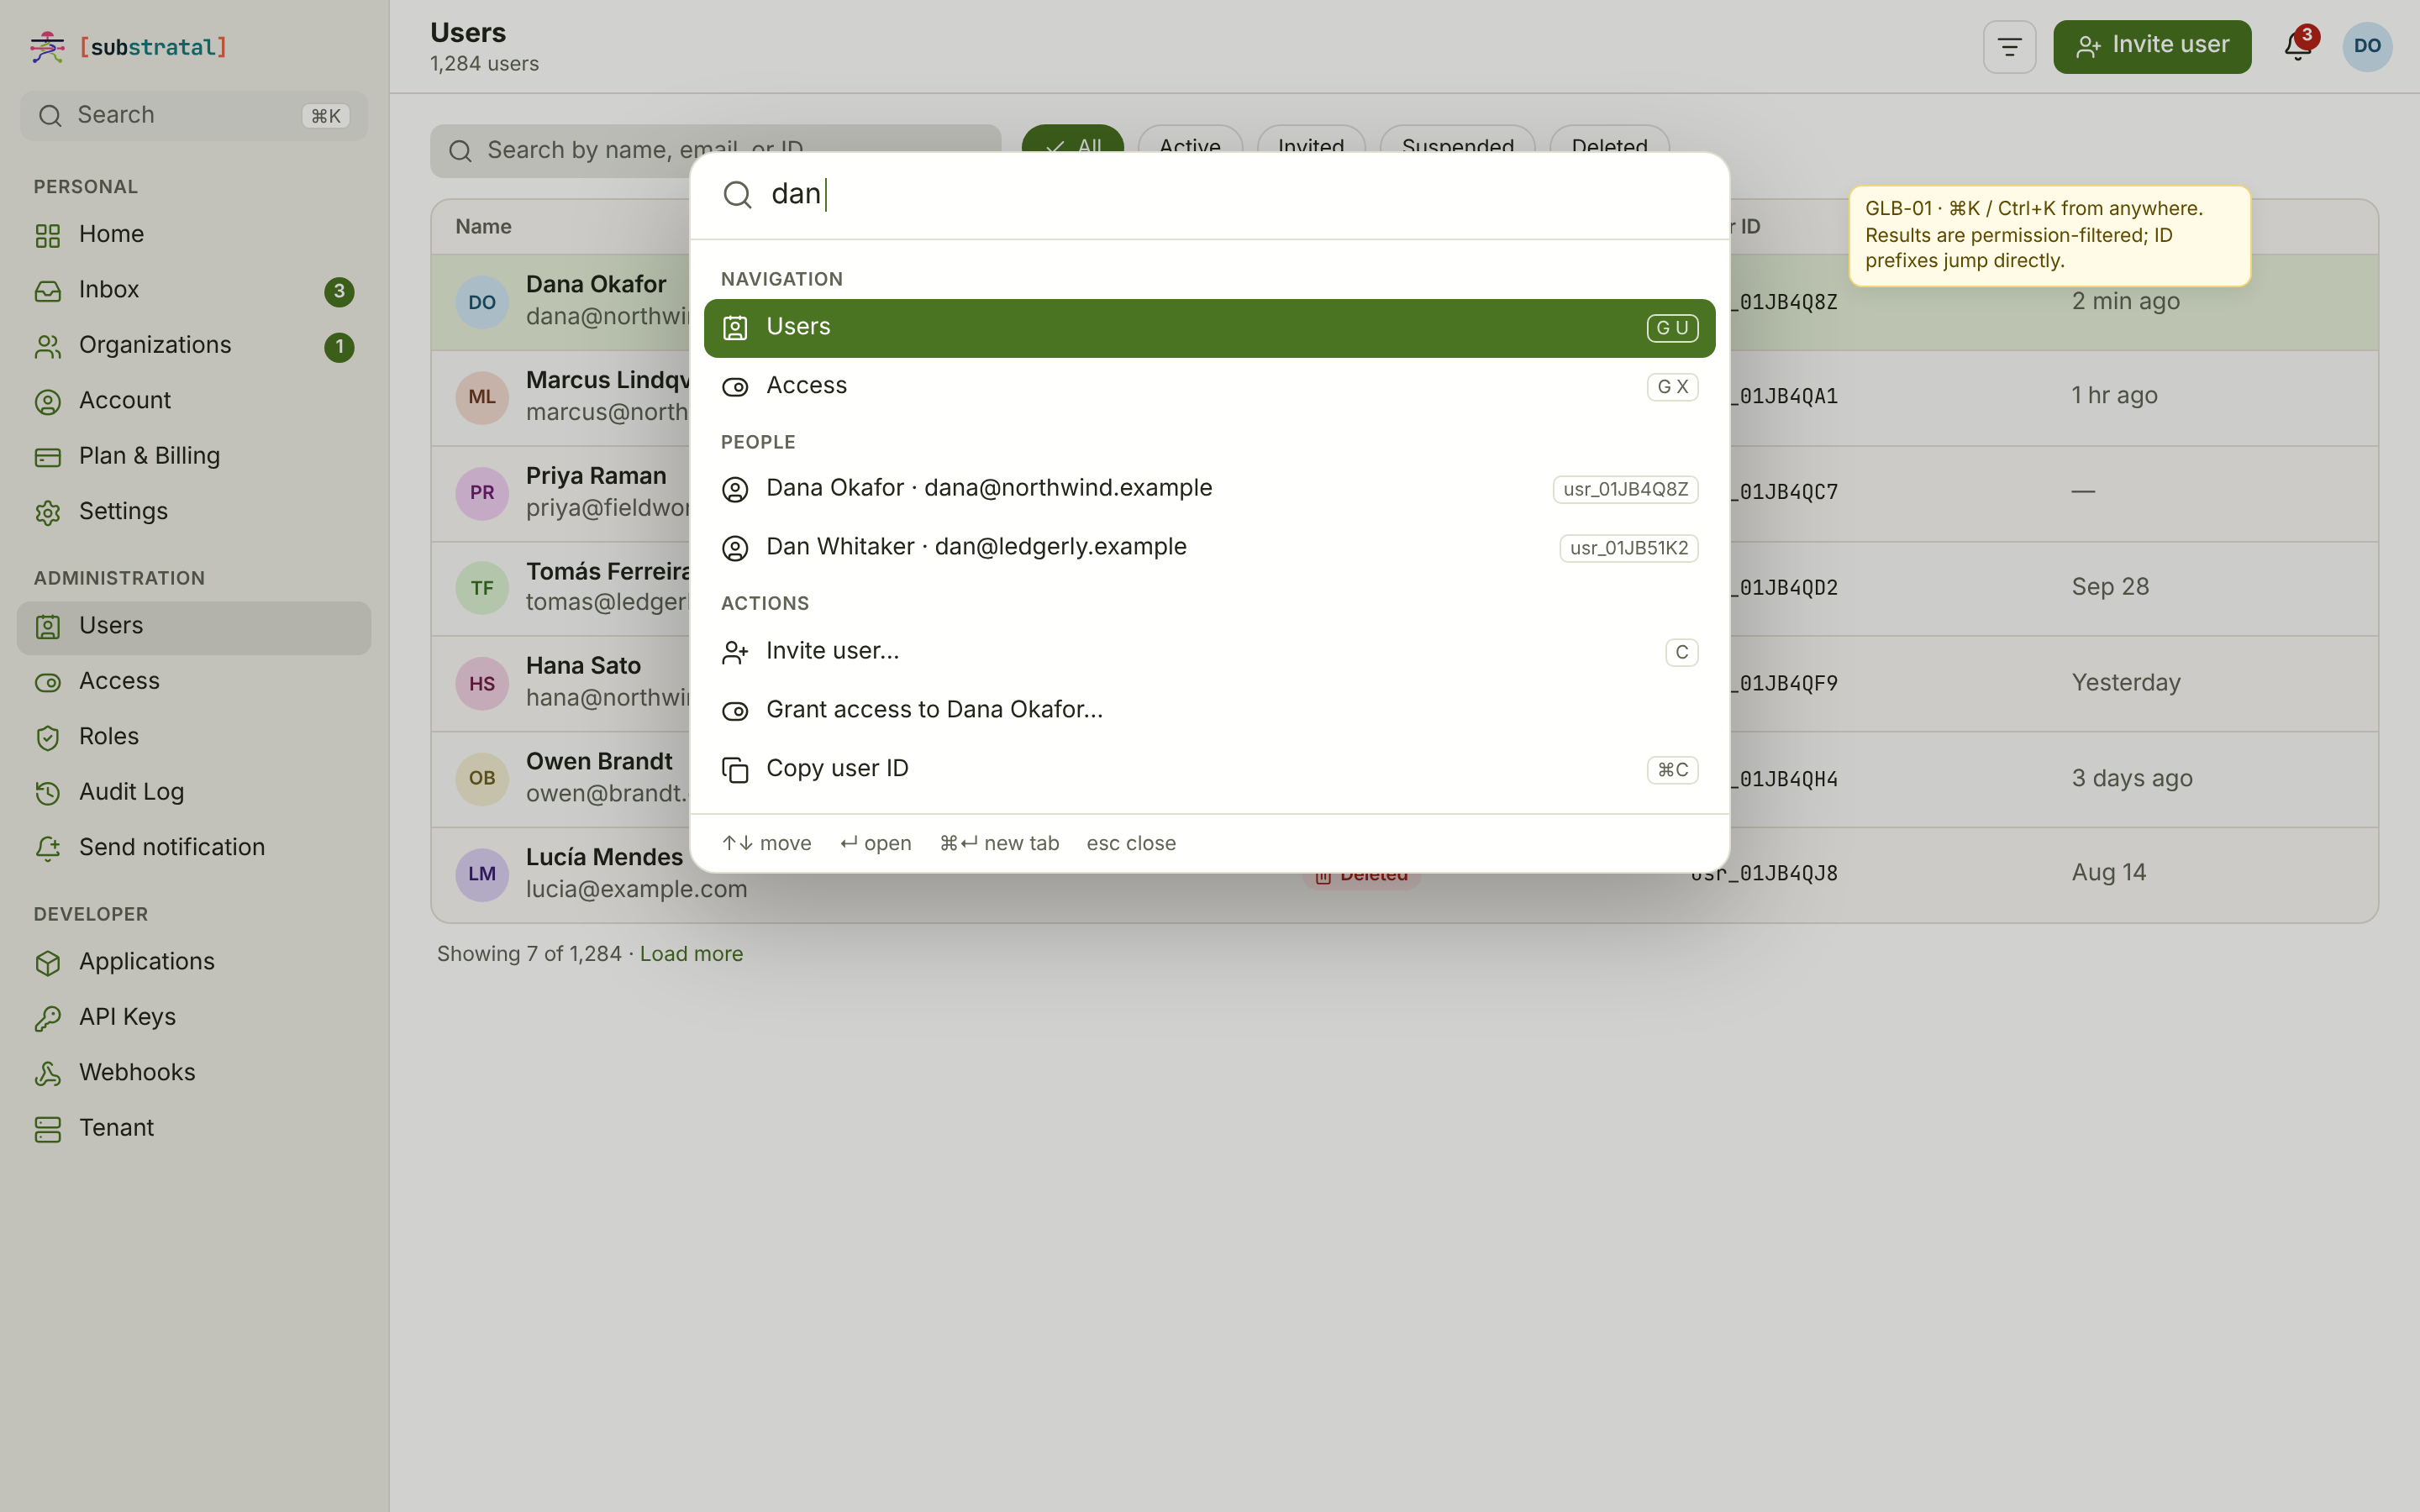2420x1512 pixels.
Task: Open Tenant settings
Action: [193, 1128]
